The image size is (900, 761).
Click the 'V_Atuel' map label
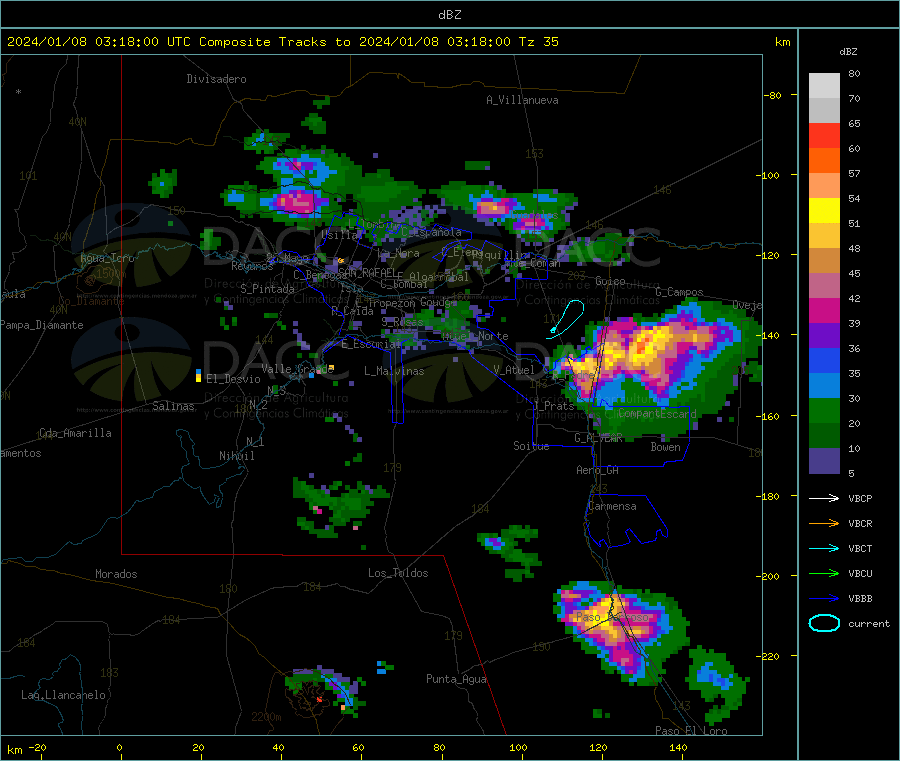514,370
